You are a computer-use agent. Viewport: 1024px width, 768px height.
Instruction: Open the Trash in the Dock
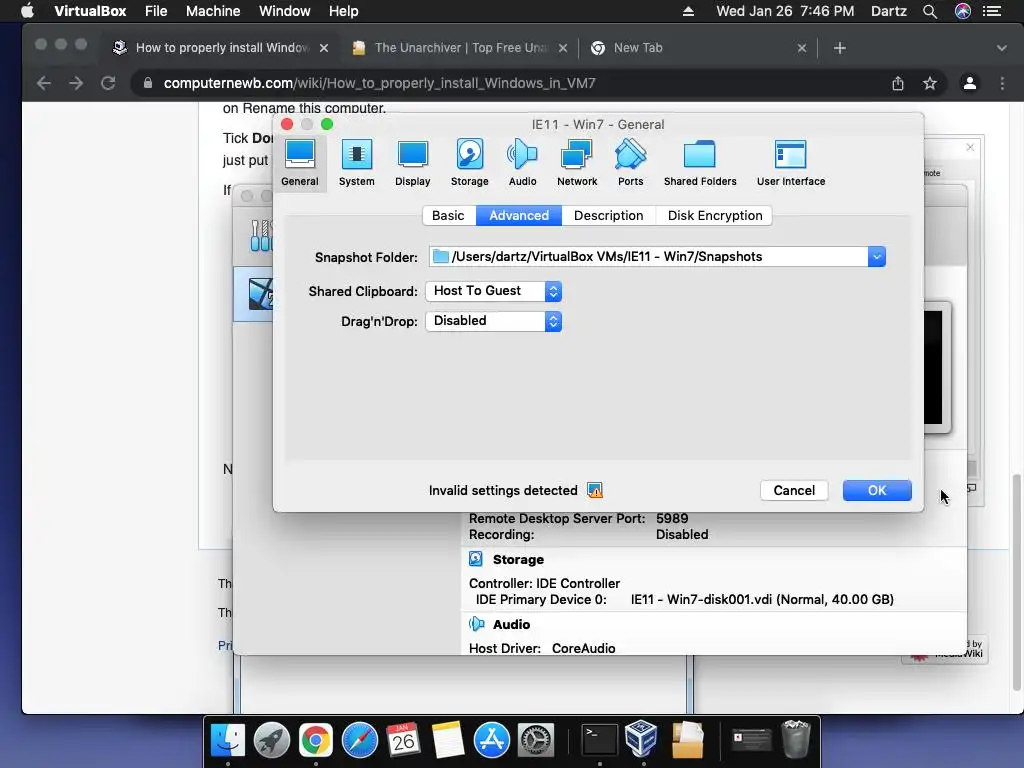click(x=795, y=739)
